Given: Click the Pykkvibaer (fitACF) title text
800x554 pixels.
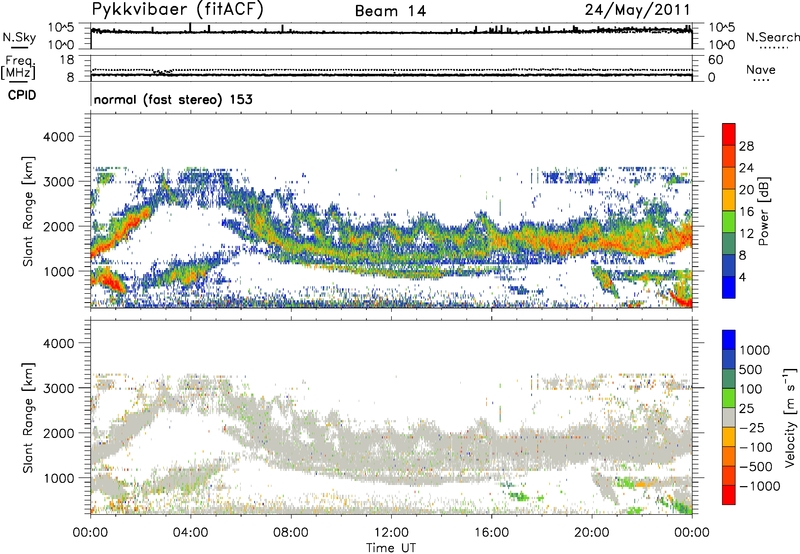Looking at the screenshot, I should coord(177,10).
